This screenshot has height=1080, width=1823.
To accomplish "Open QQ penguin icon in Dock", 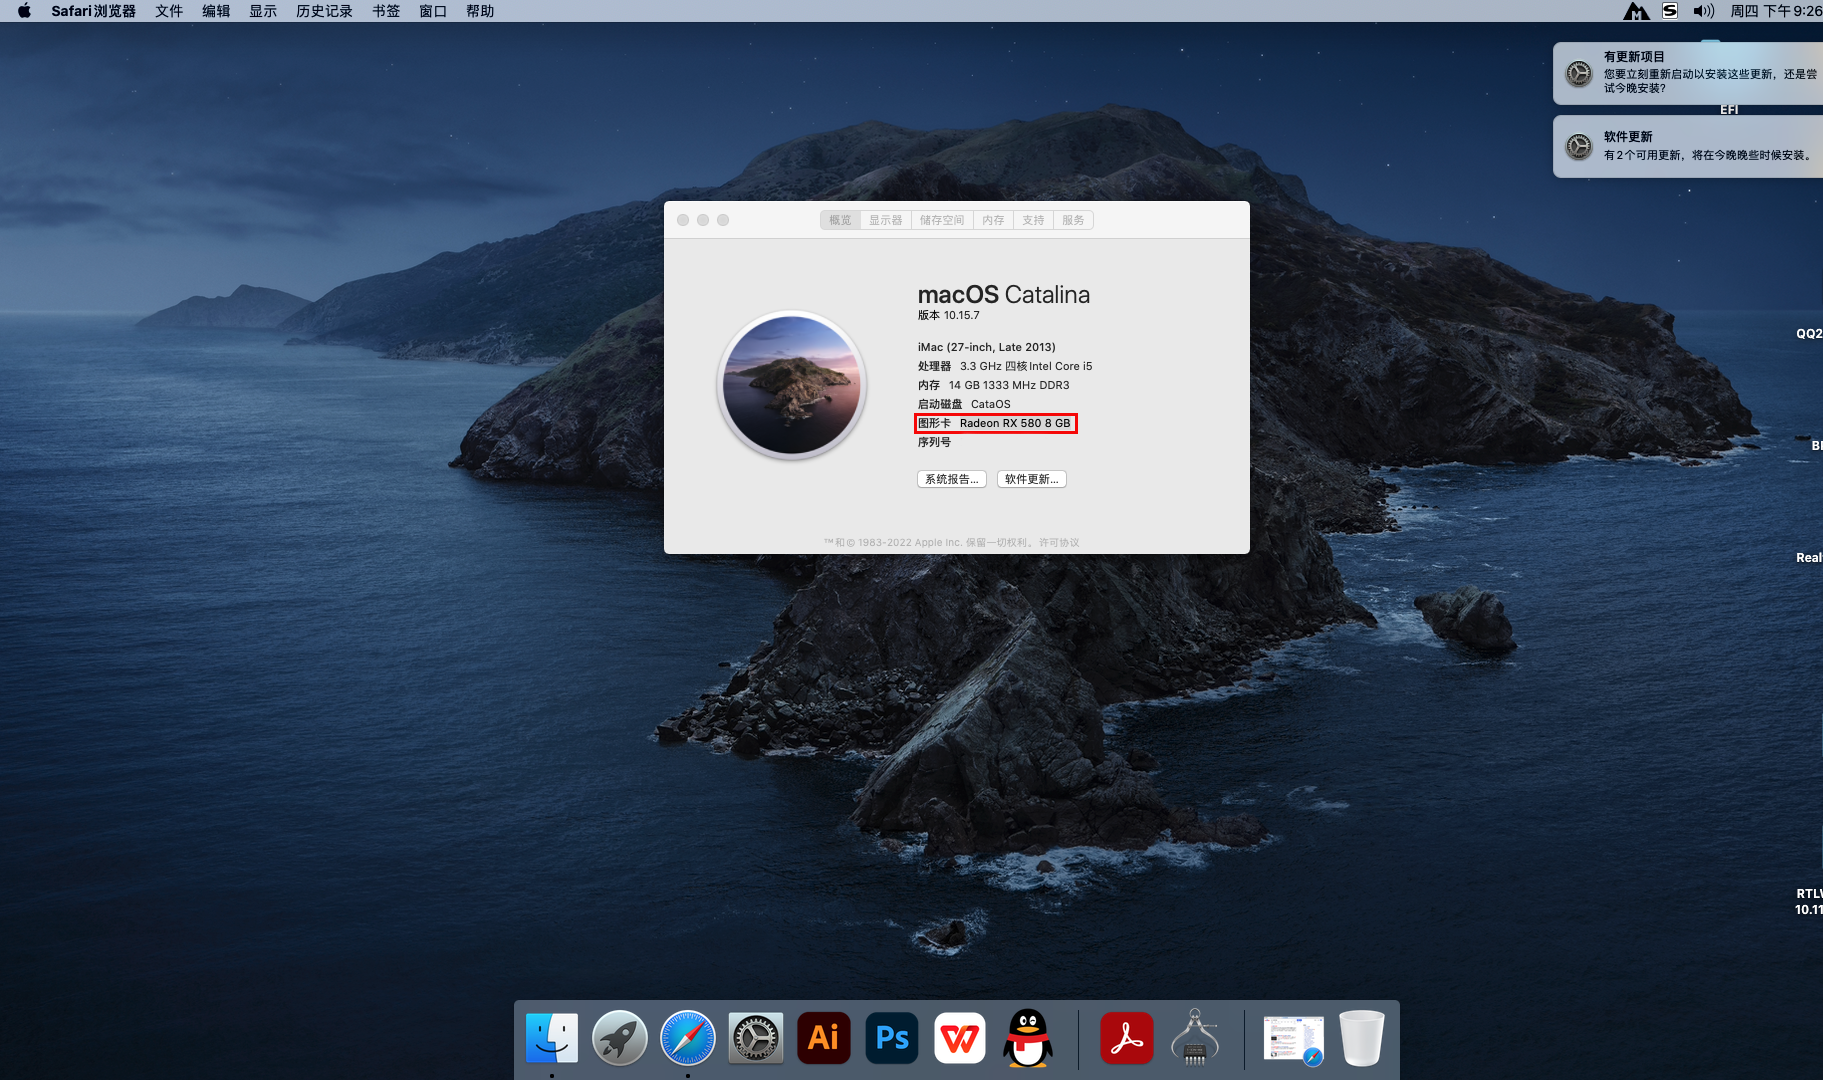I will click(x=1028, y=1038).
